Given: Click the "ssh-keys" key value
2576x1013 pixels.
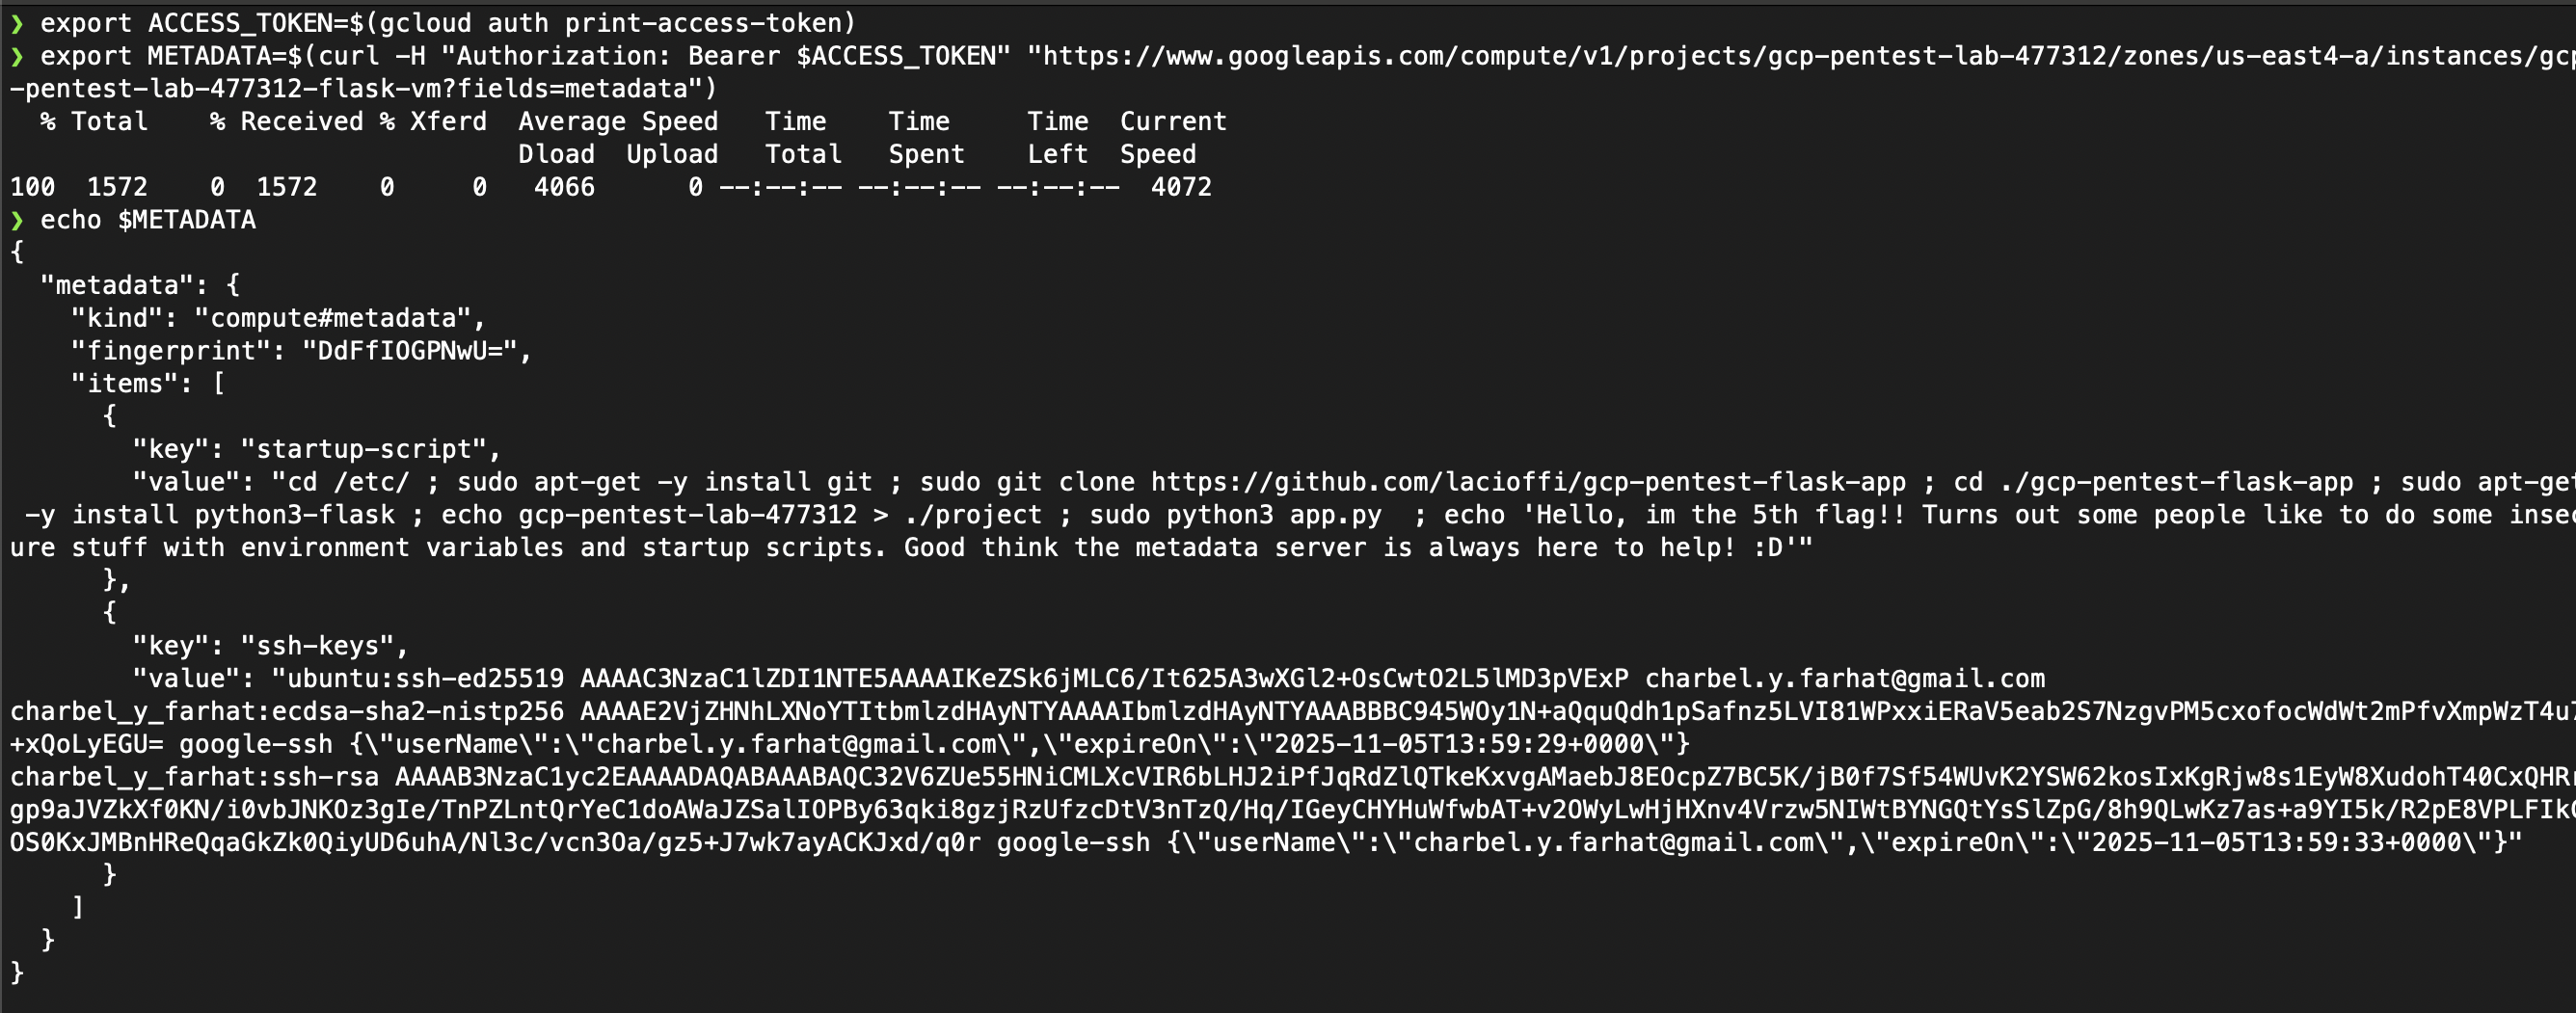Looking at the screenshot, I should 324,646.
